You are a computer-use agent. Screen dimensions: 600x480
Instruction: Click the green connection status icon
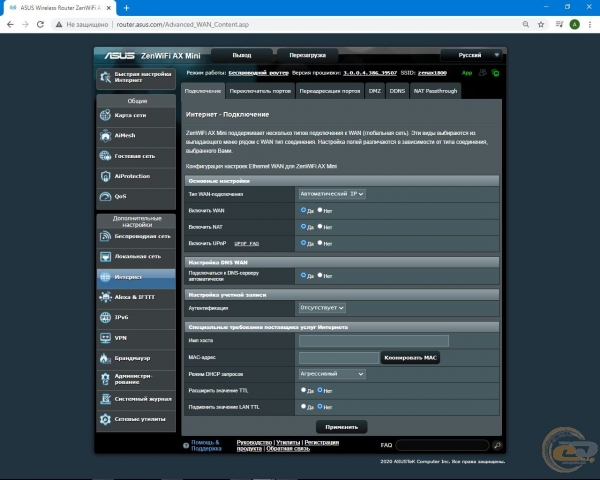(496, 73)
